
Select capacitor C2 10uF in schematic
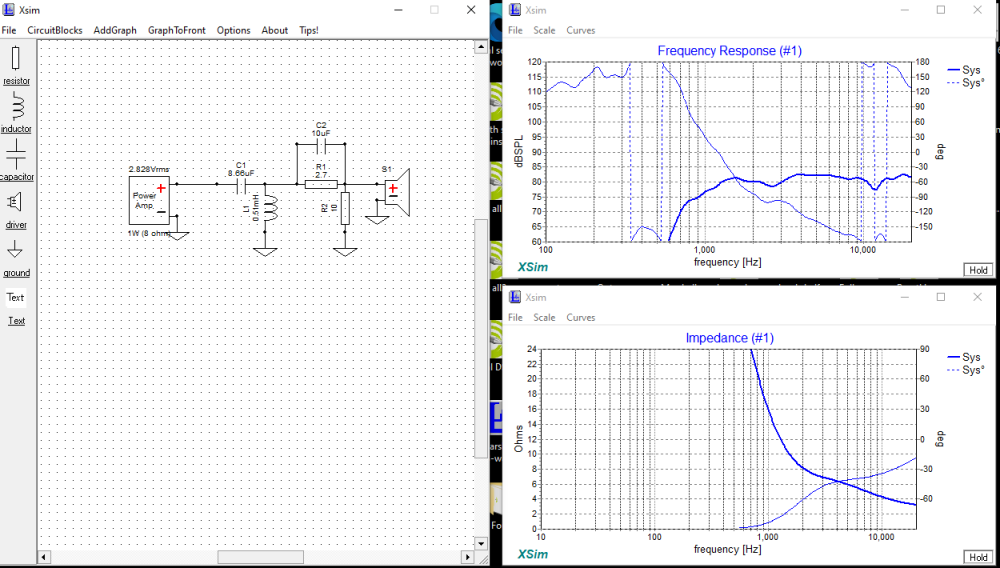click(x=320, y=144)
